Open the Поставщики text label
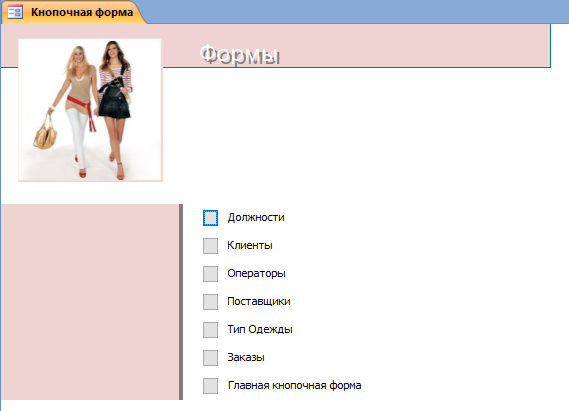The image size is (569, 411). point(259,301)
